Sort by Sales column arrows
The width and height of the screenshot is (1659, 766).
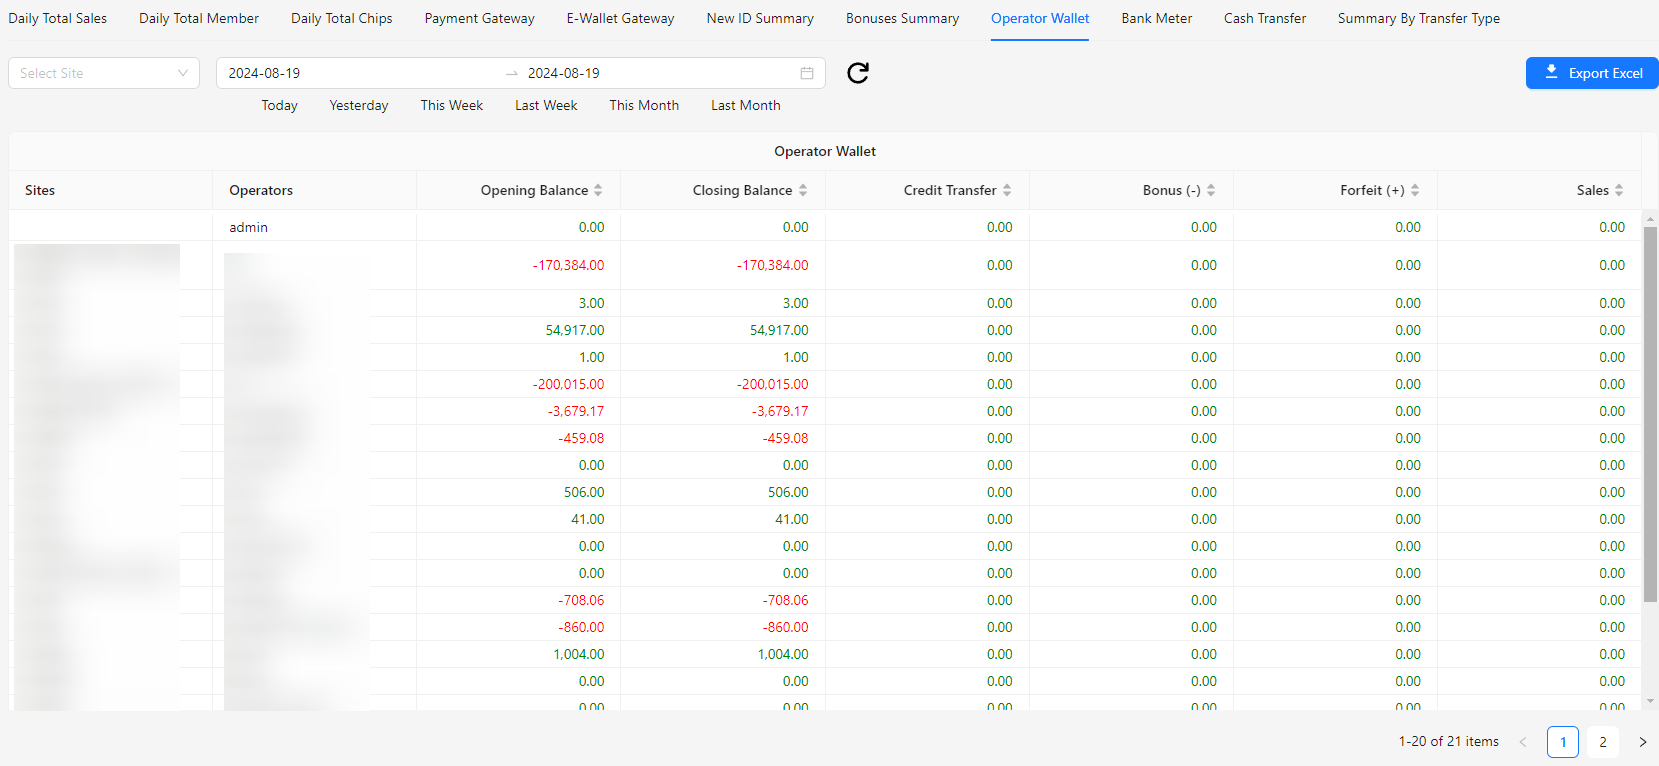click(1619, 190)
